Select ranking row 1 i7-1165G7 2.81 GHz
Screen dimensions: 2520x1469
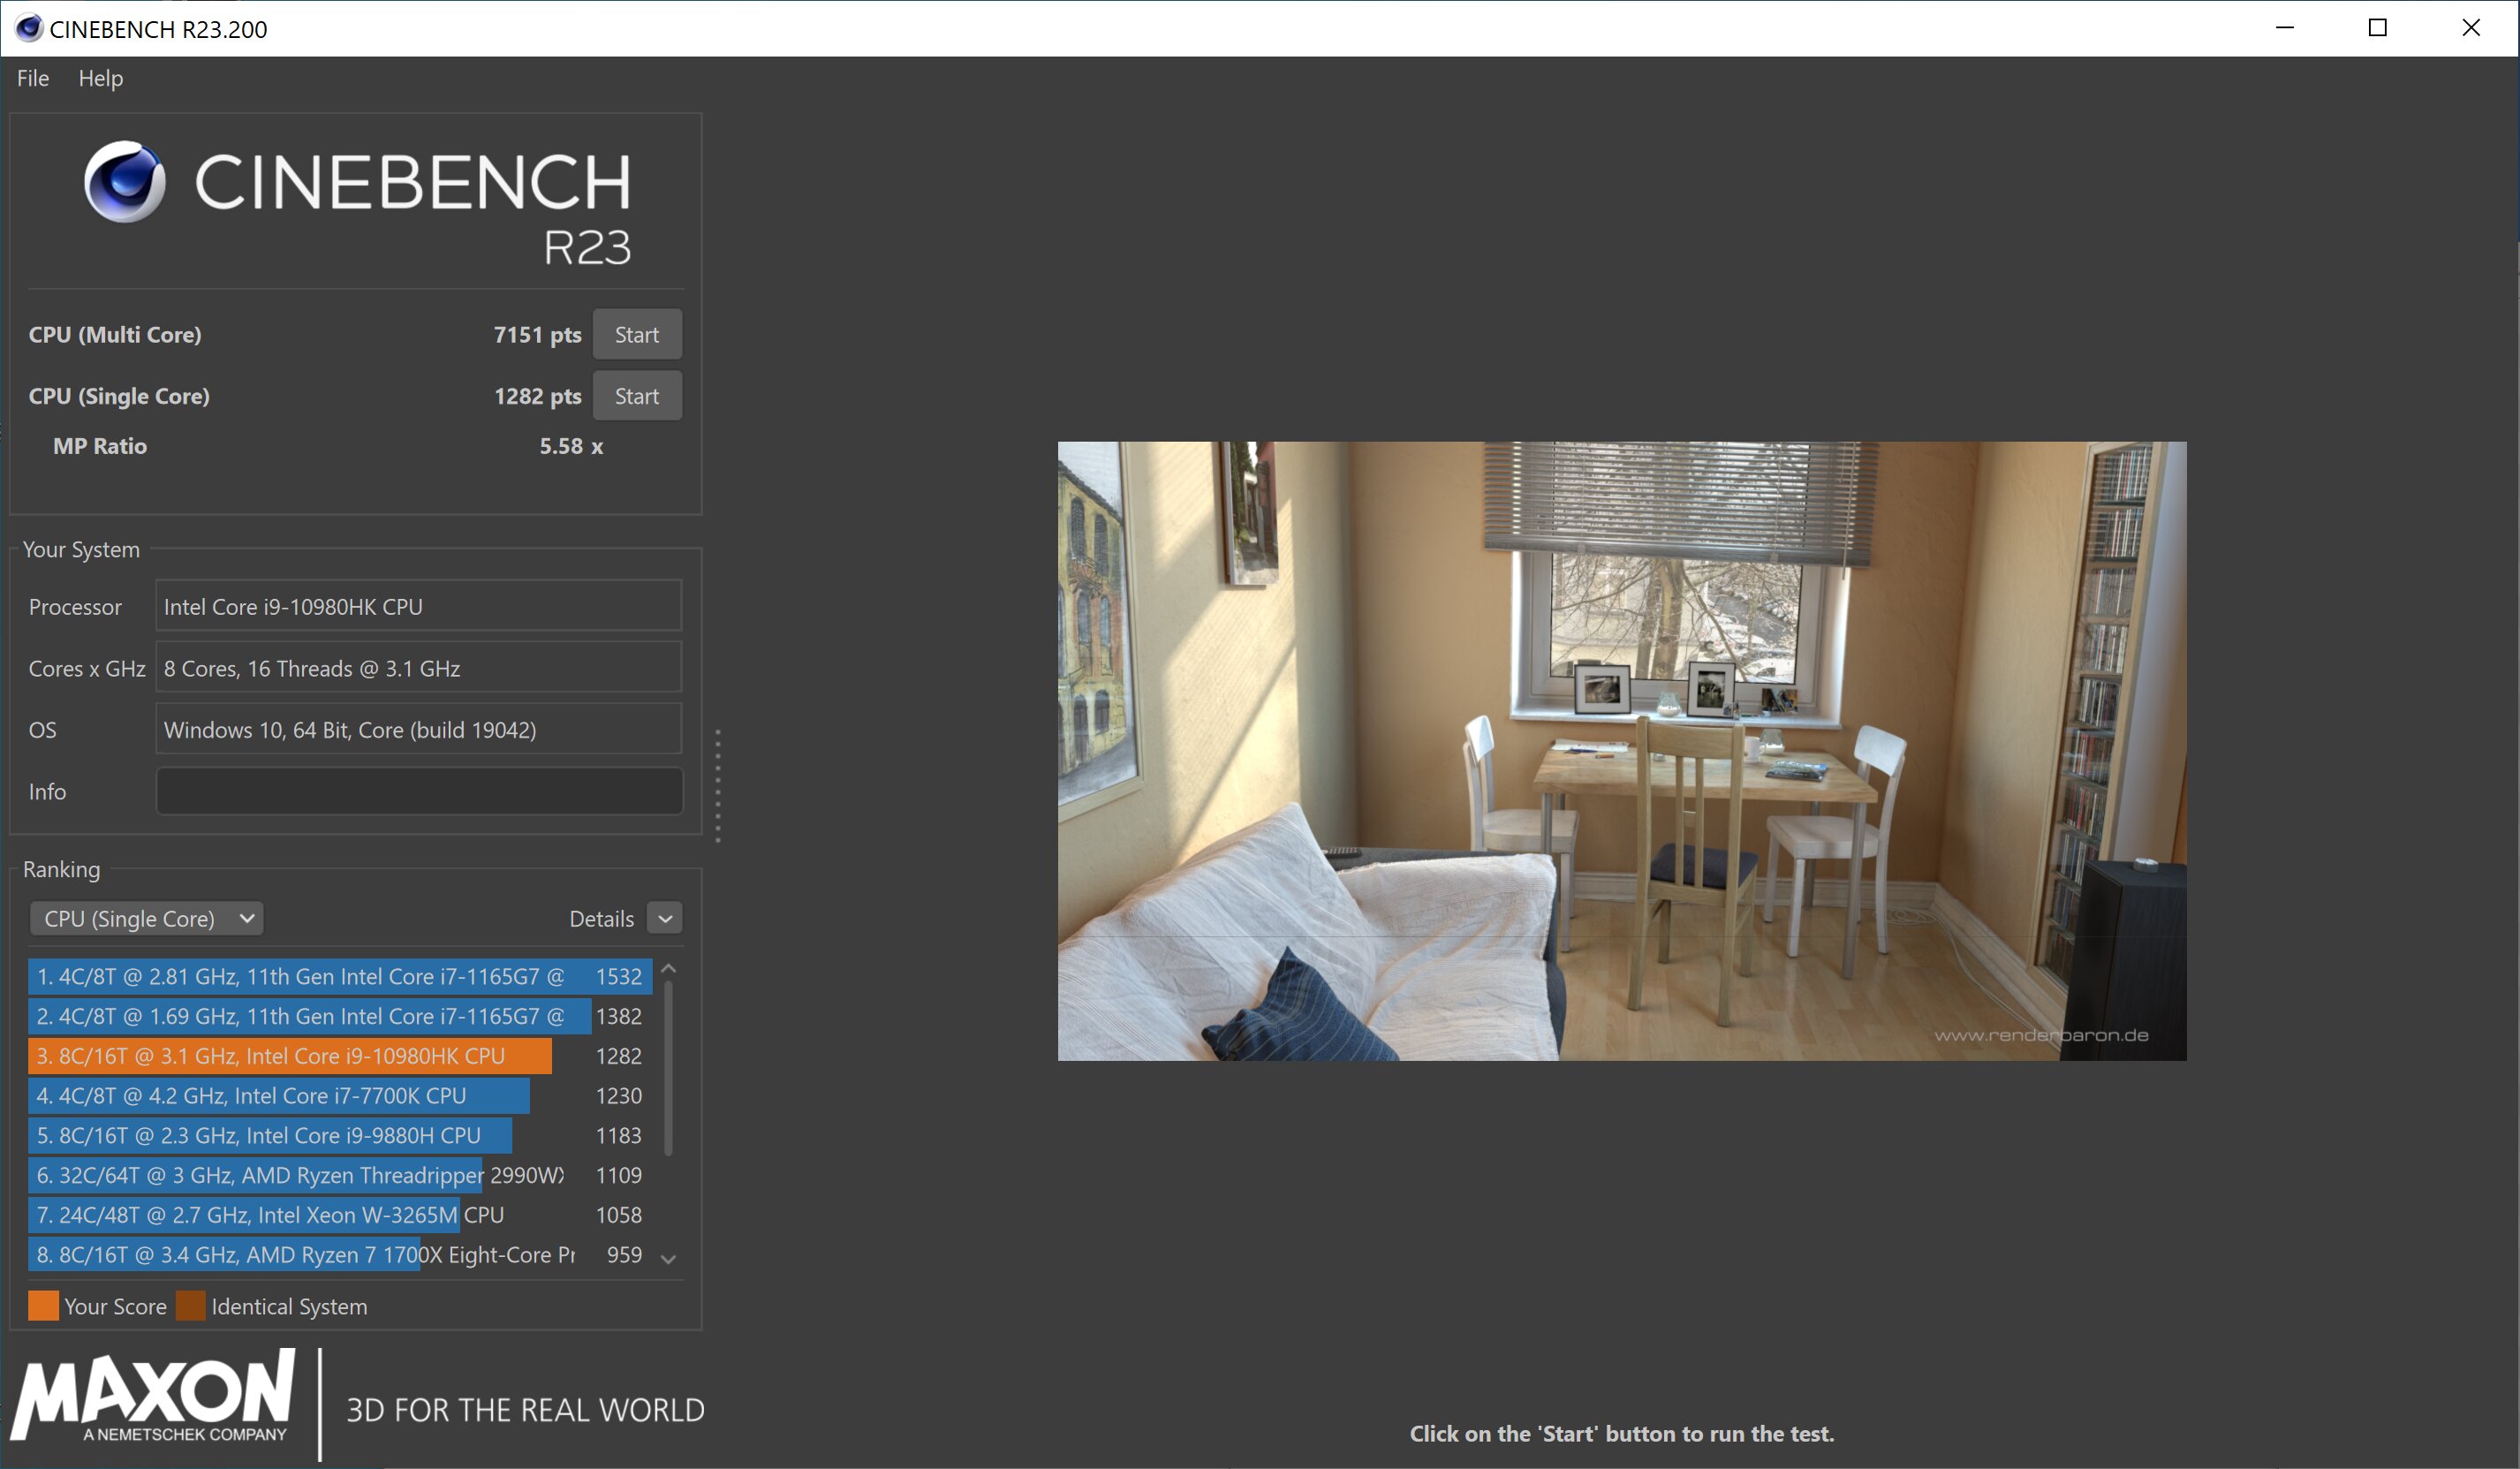340,976
